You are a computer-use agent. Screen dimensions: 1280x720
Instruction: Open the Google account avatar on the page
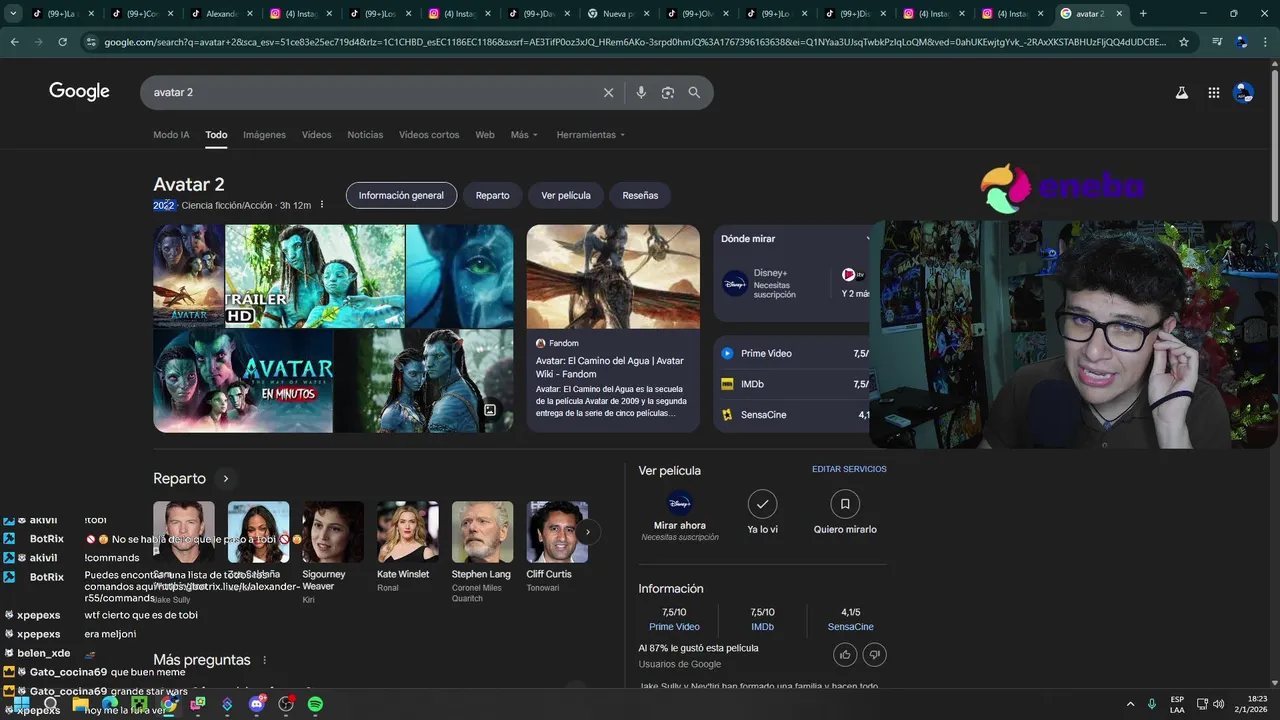tap(1243, 92)
